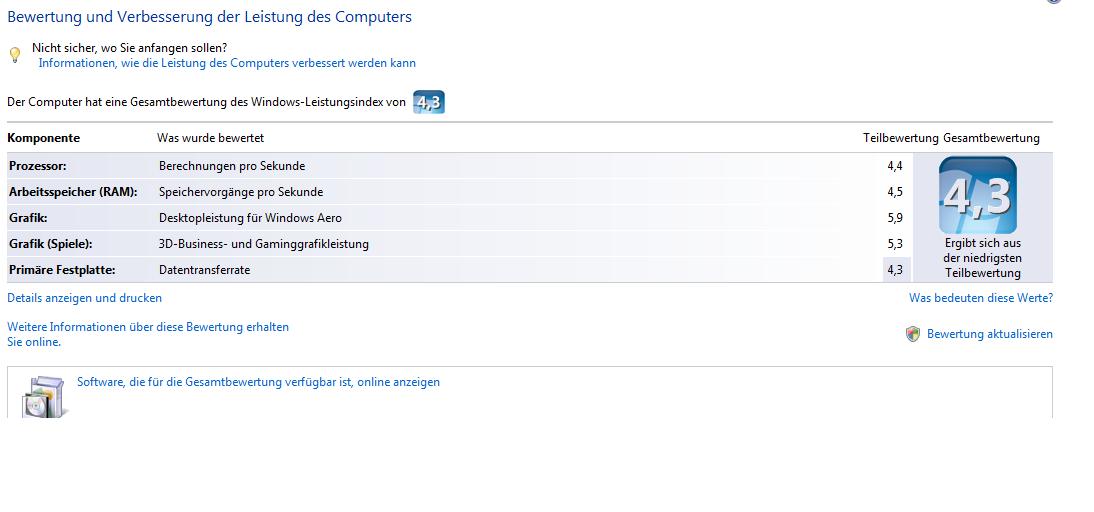Click the large 4,3 base score graphic

coord(977,195)
